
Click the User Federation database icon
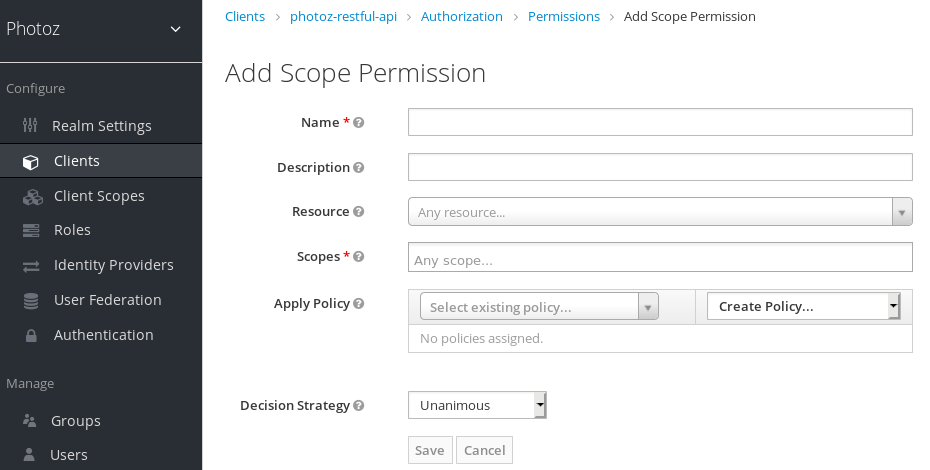pyautogui.click(x=31, y=300)
